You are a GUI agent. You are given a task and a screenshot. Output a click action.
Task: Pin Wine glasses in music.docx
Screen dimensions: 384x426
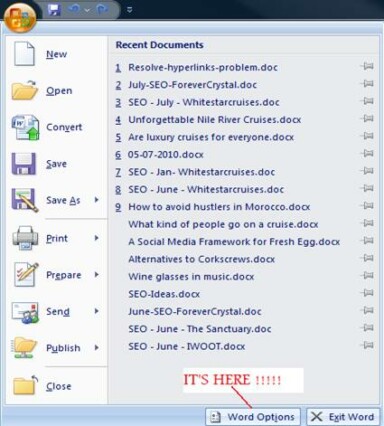[x=367, y=275]
